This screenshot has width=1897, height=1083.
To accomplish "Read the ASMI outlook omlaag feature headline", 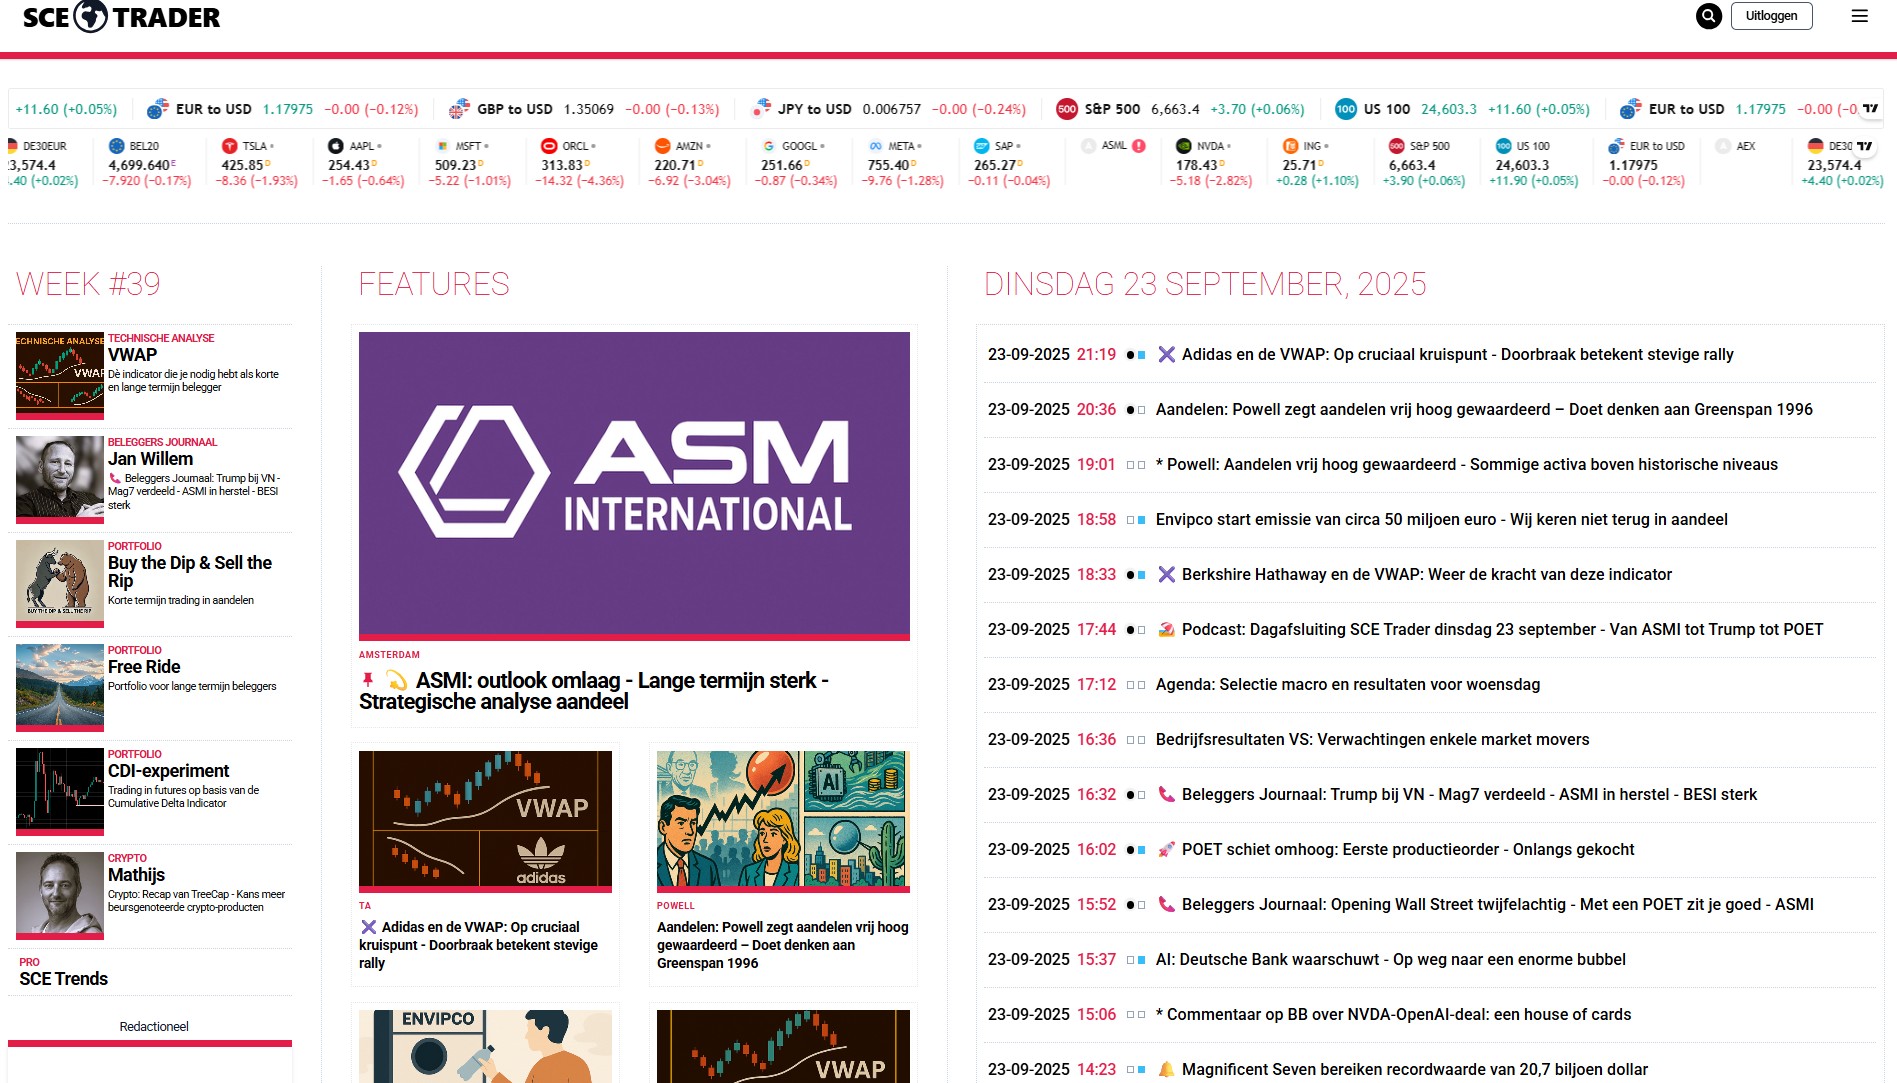I will [x=594, y=691].
